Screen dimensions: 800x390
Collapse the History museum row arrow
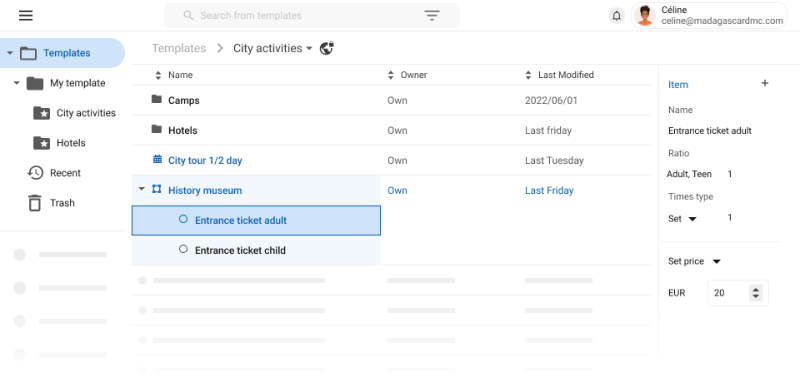(x=141, y=189)
